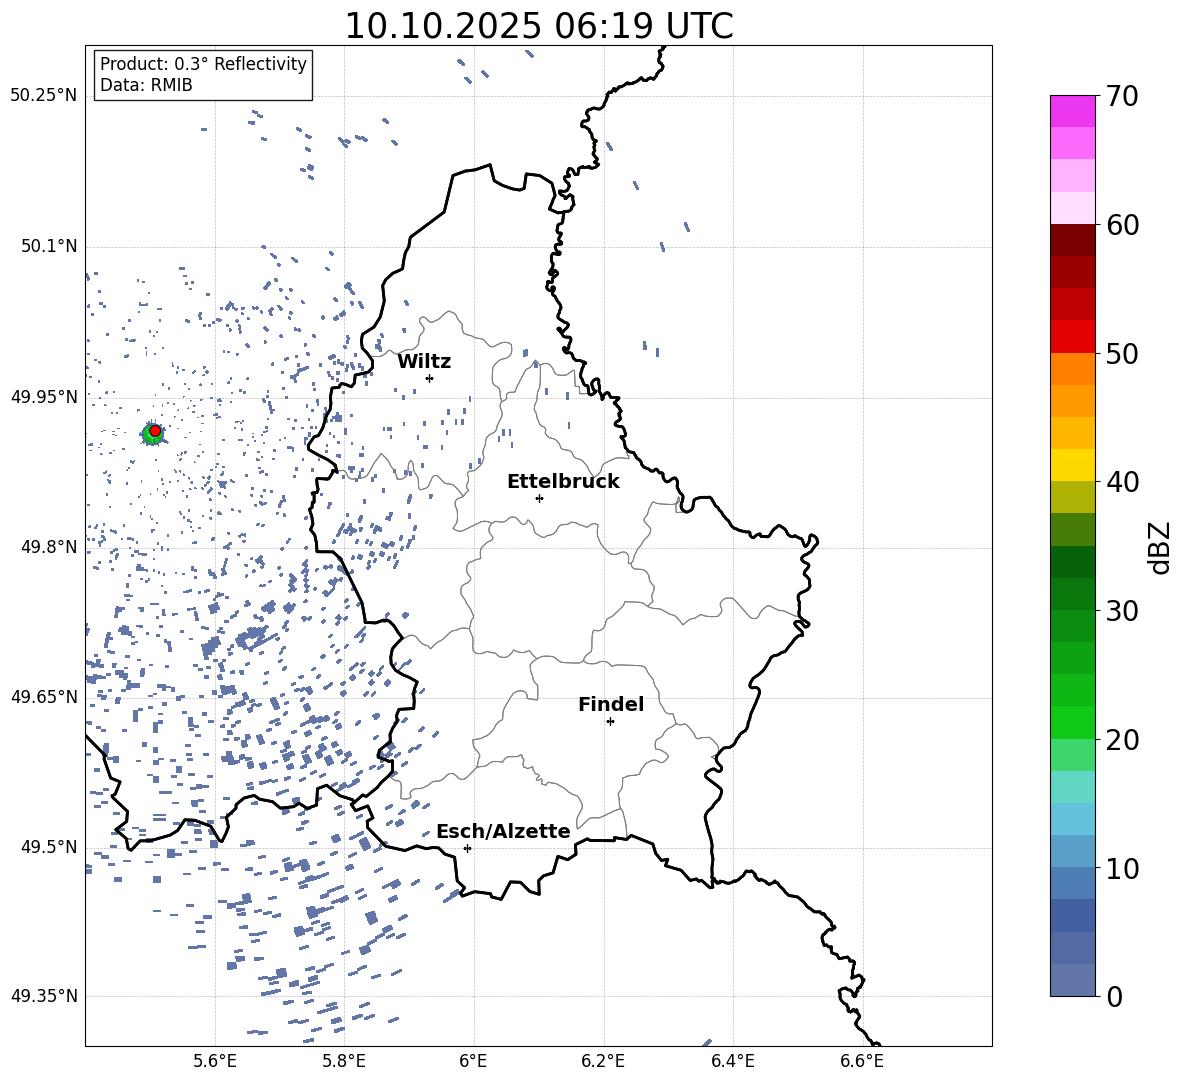
Task: Click the colorbar tick value 0
Action: tap(1114, 996)
